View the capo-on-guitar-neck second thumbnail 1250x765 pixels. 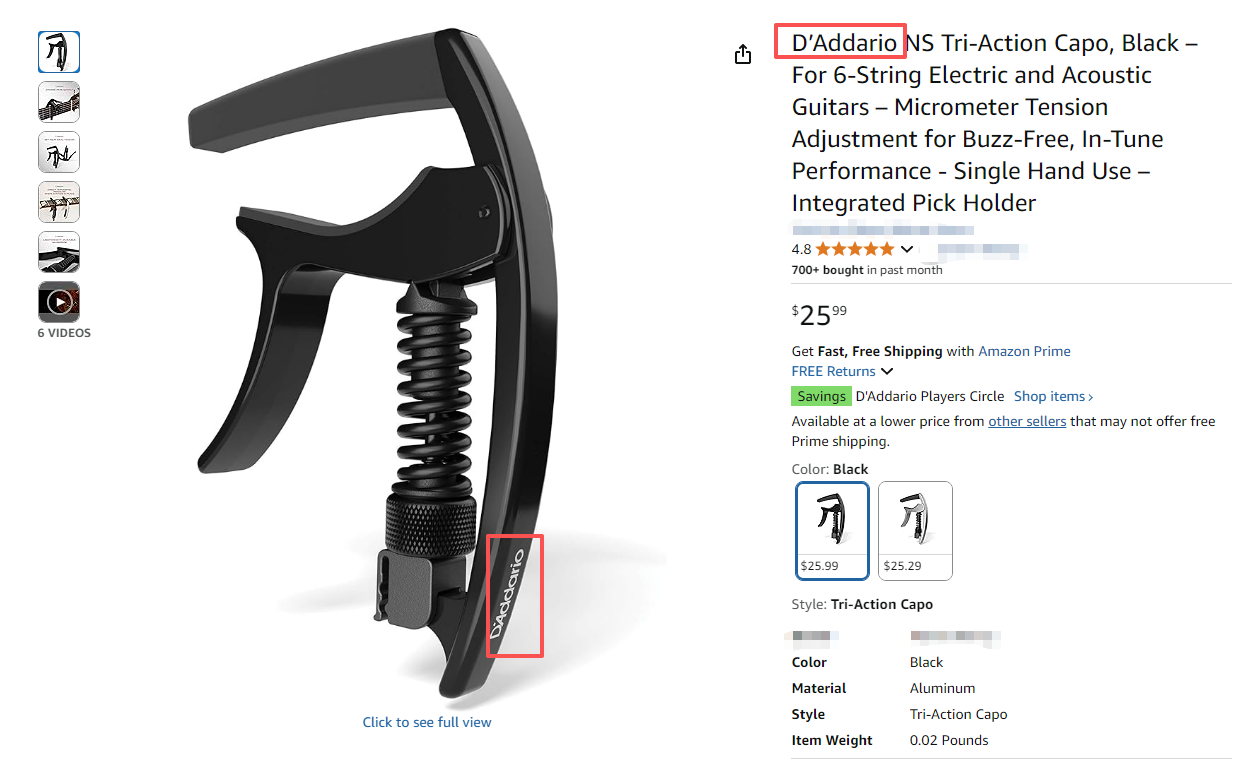tap(59, 102)
